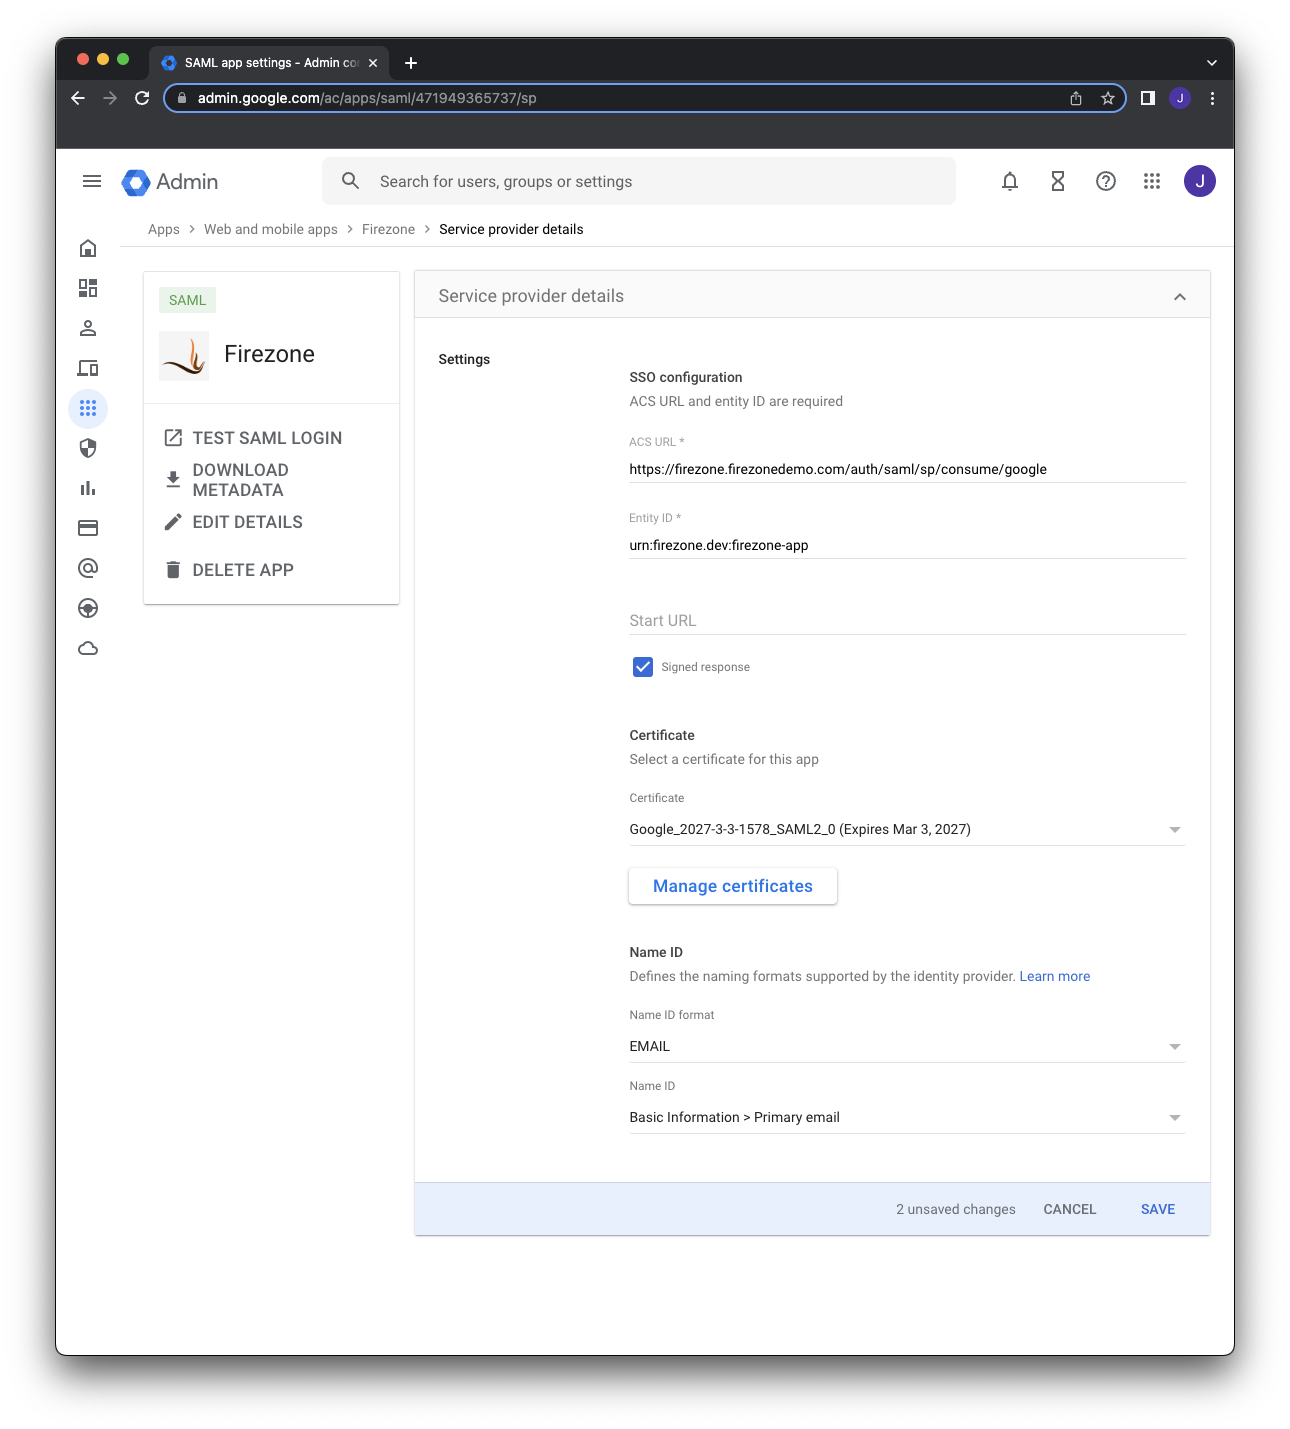Open the Home section in sidebar

(x=88, y=248)
